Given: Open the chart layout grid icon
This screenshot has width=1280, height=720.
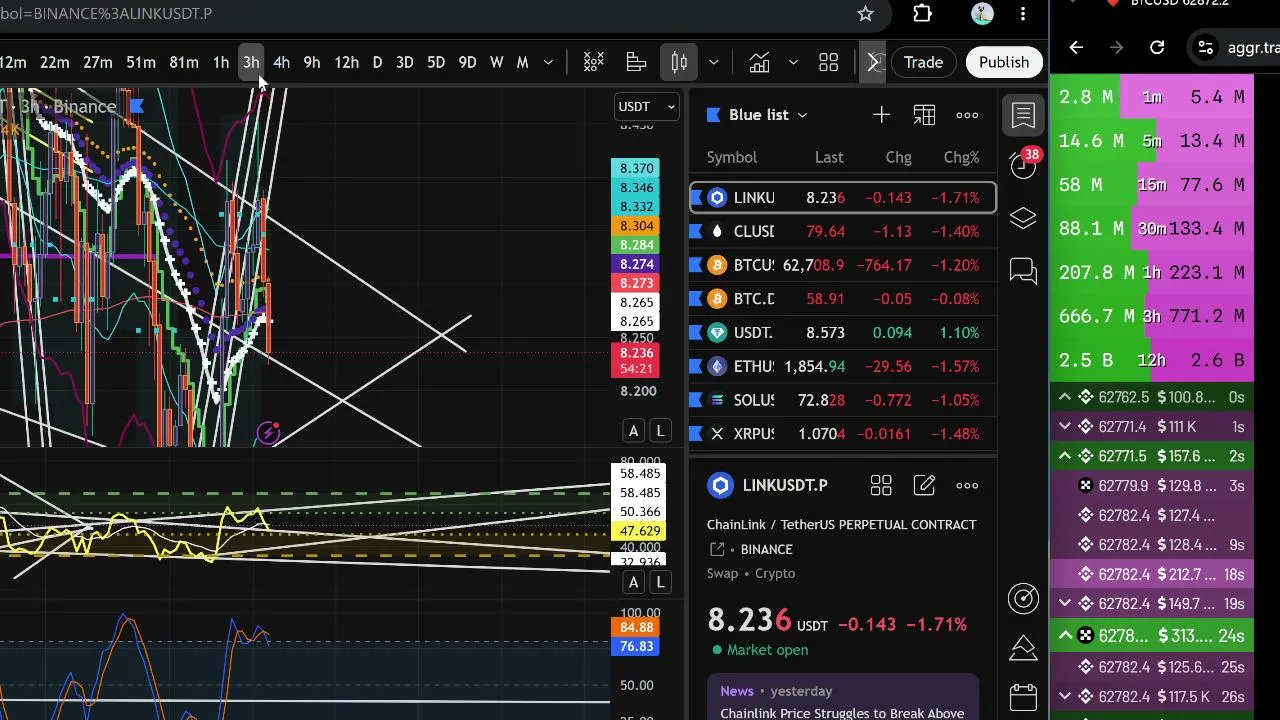Looking at the screenshot, I should 828,63.
